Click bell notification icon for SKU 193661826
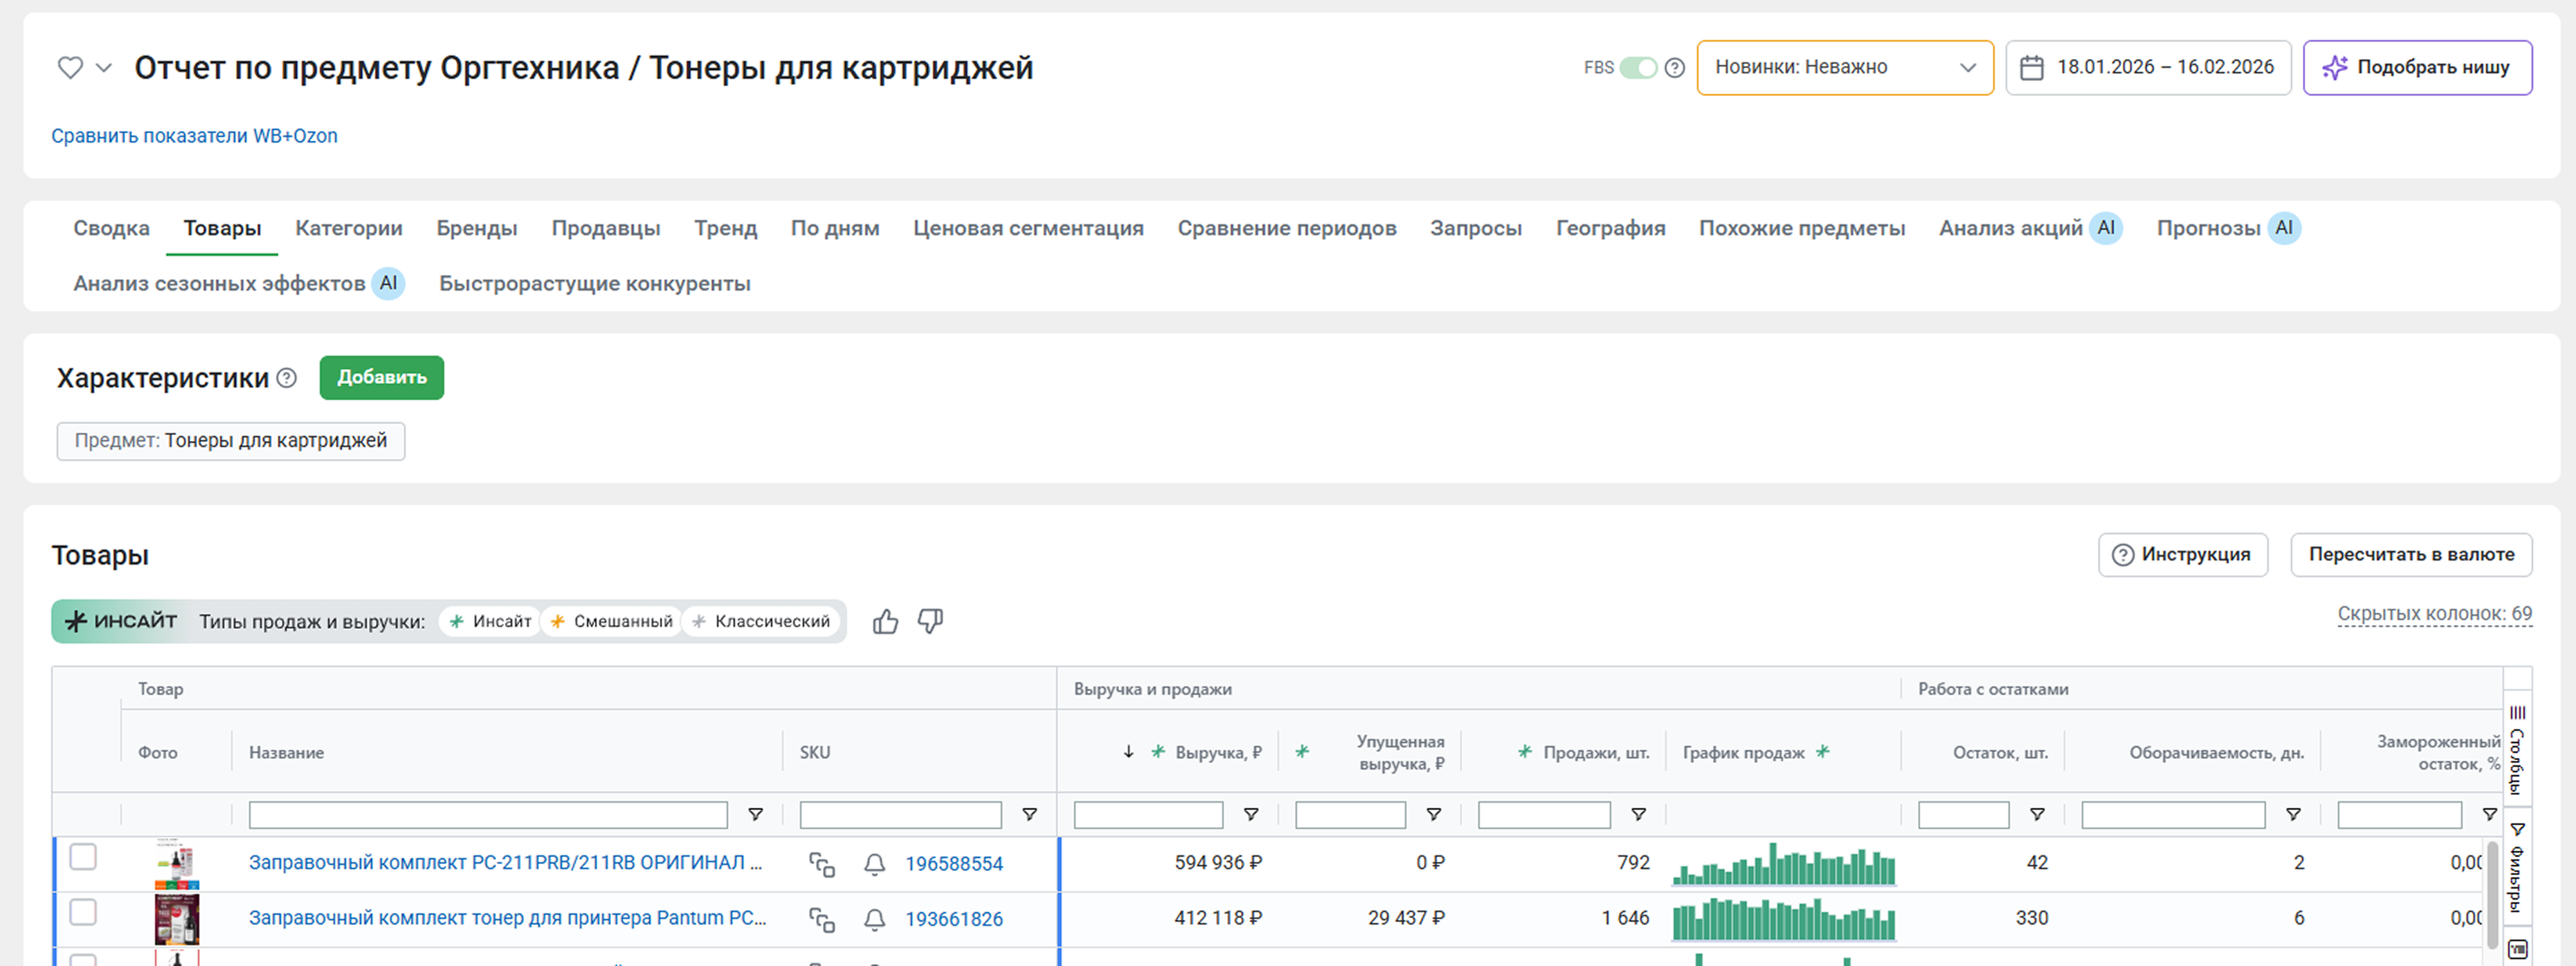 [874, 919]
